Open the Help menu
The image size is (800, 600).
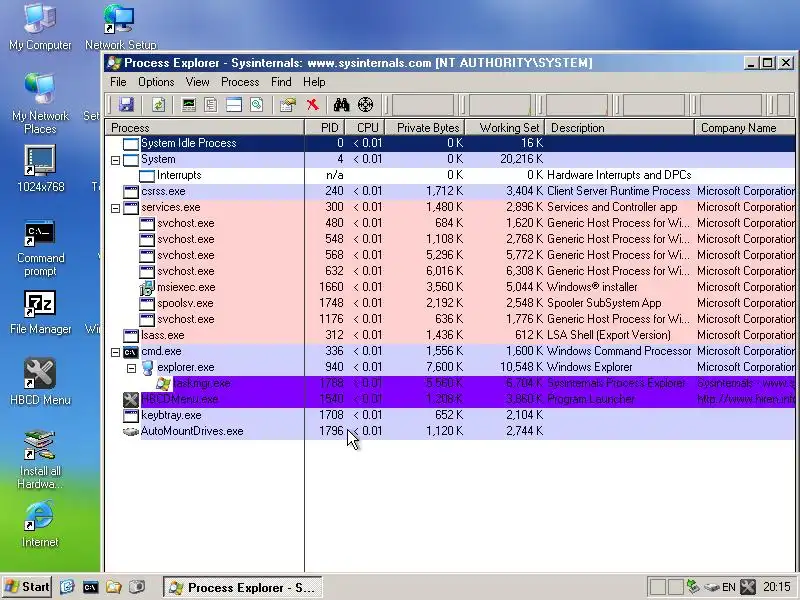coord(314,82)
